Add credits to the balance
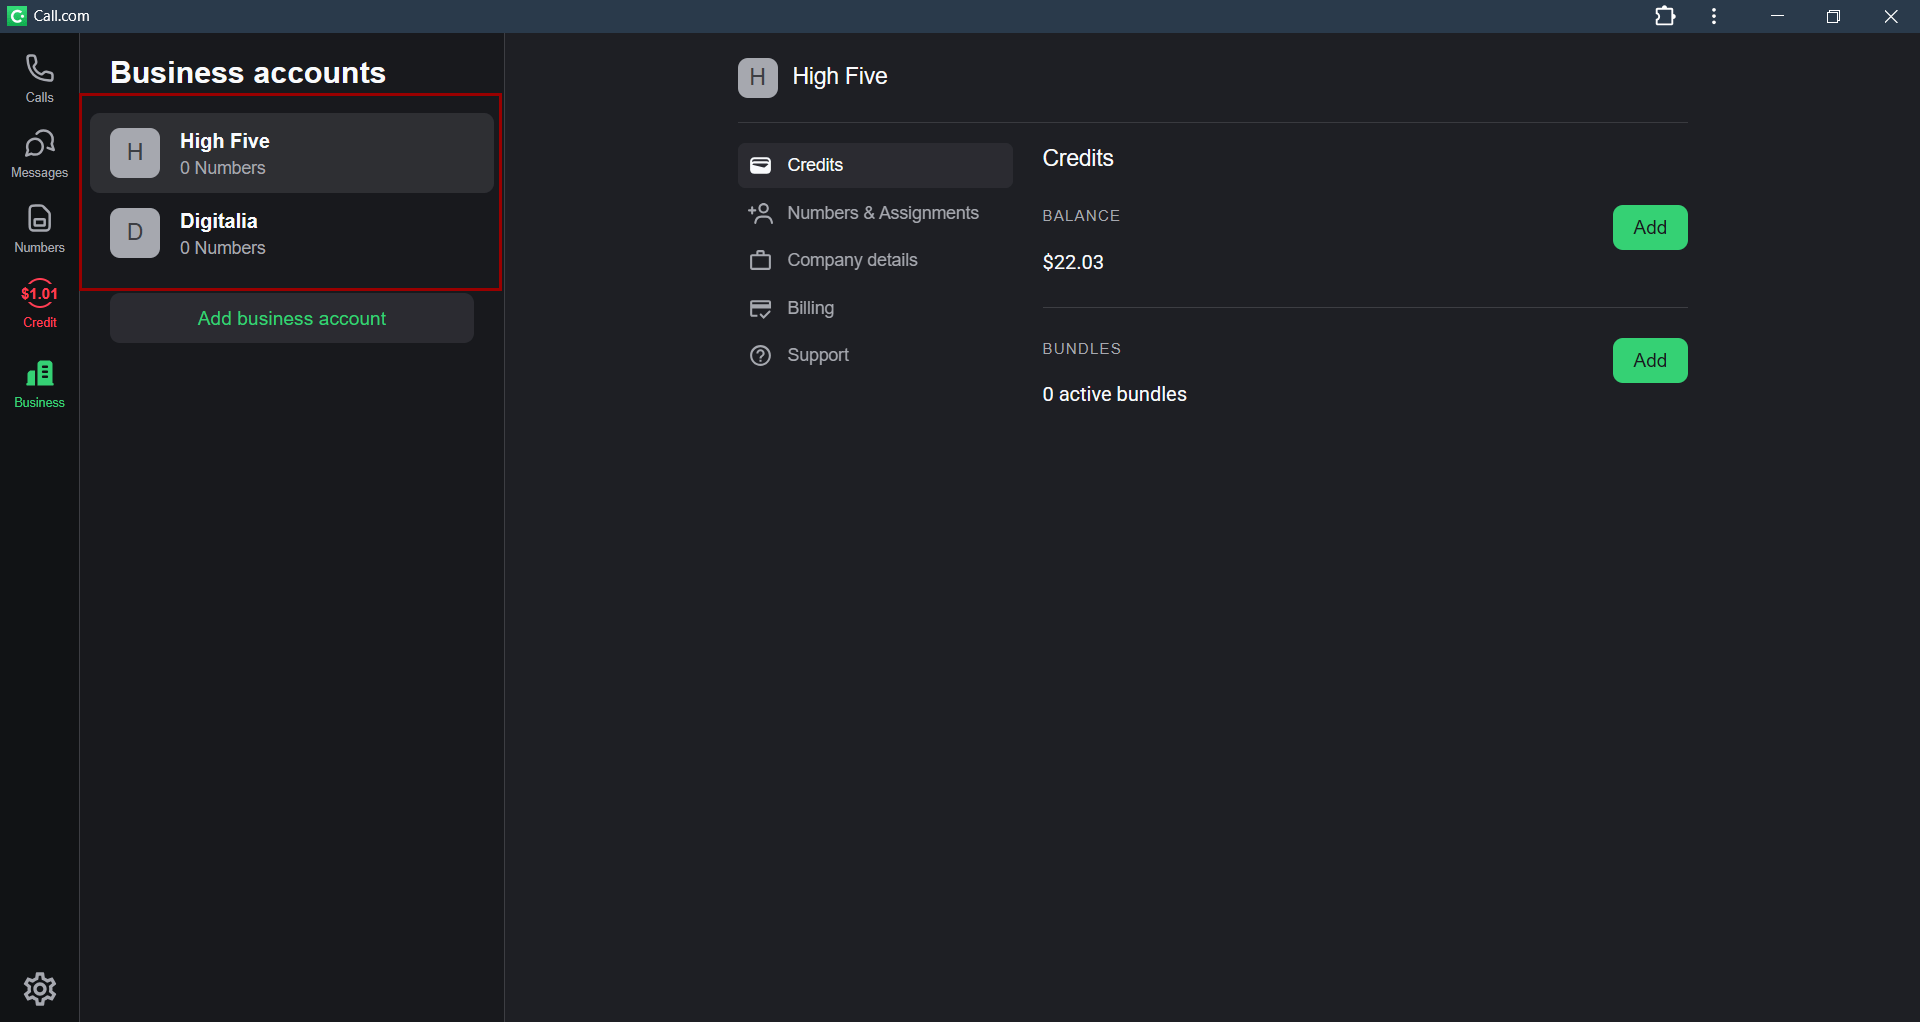 tap(1649, 228)
